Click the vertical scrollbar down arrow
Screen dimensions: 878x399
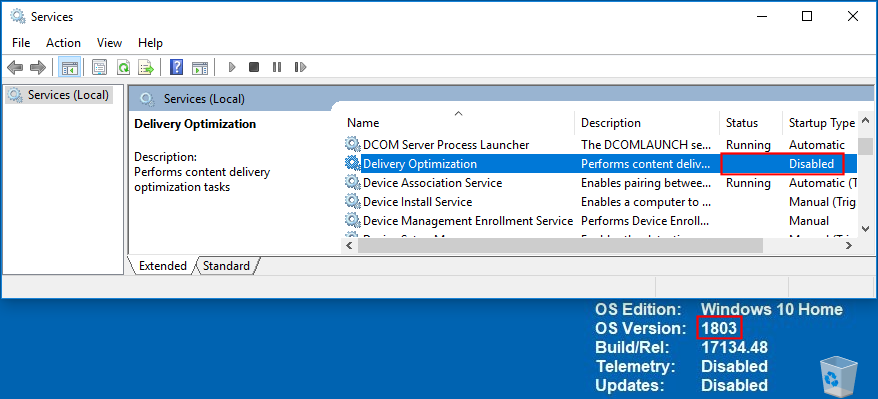(865, 229)
